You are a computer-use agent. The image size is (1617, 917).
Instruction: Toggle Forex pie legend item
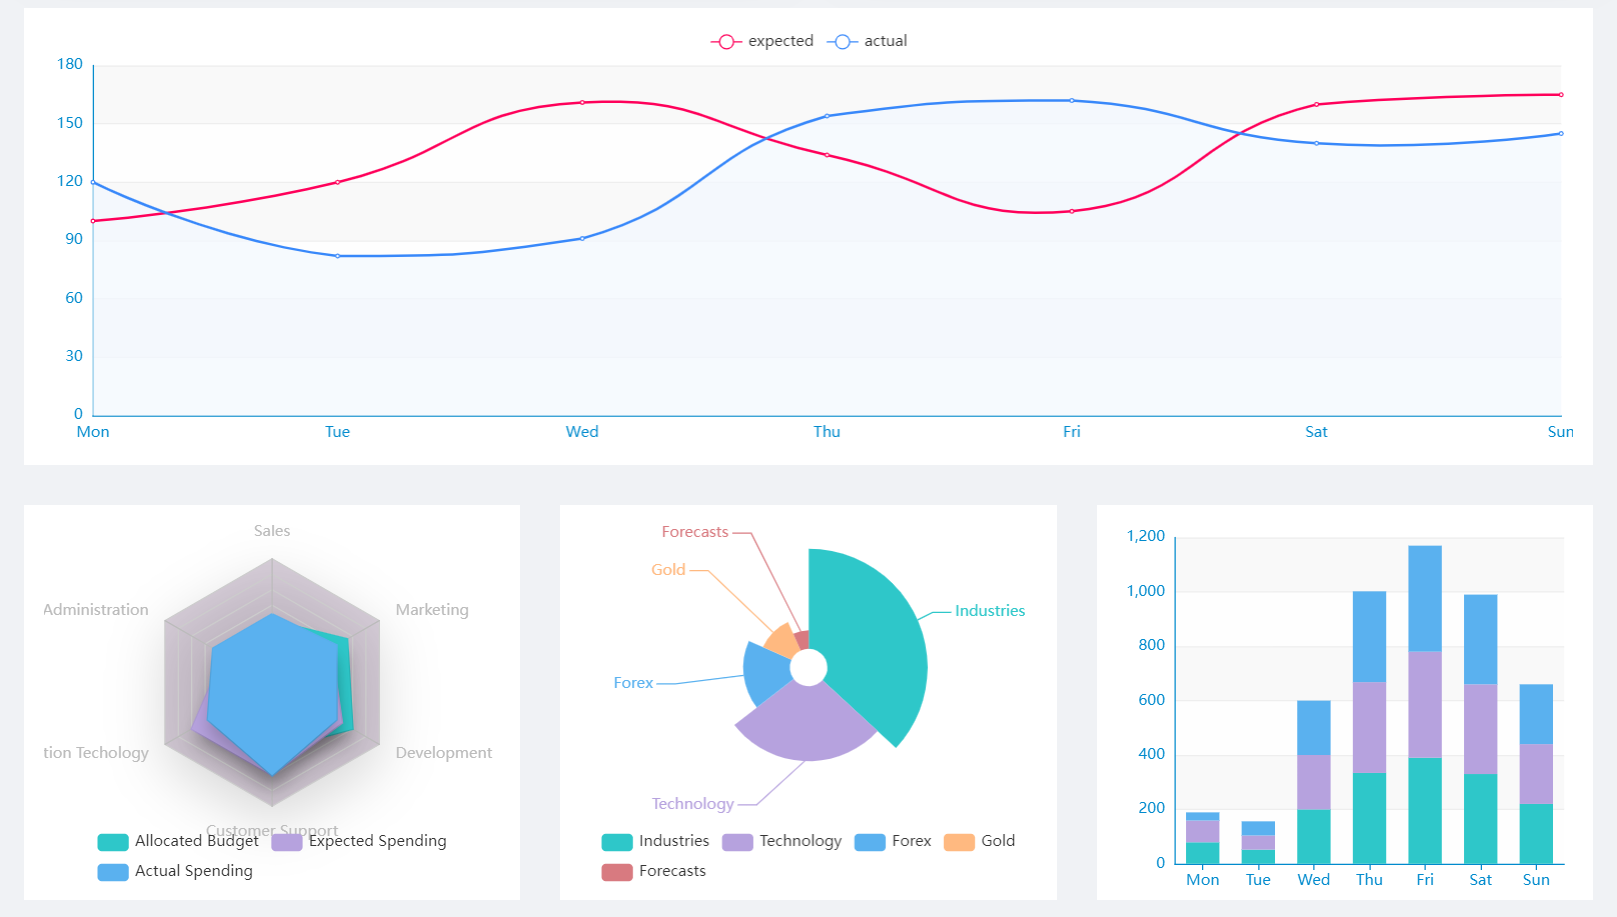point(893,841)
